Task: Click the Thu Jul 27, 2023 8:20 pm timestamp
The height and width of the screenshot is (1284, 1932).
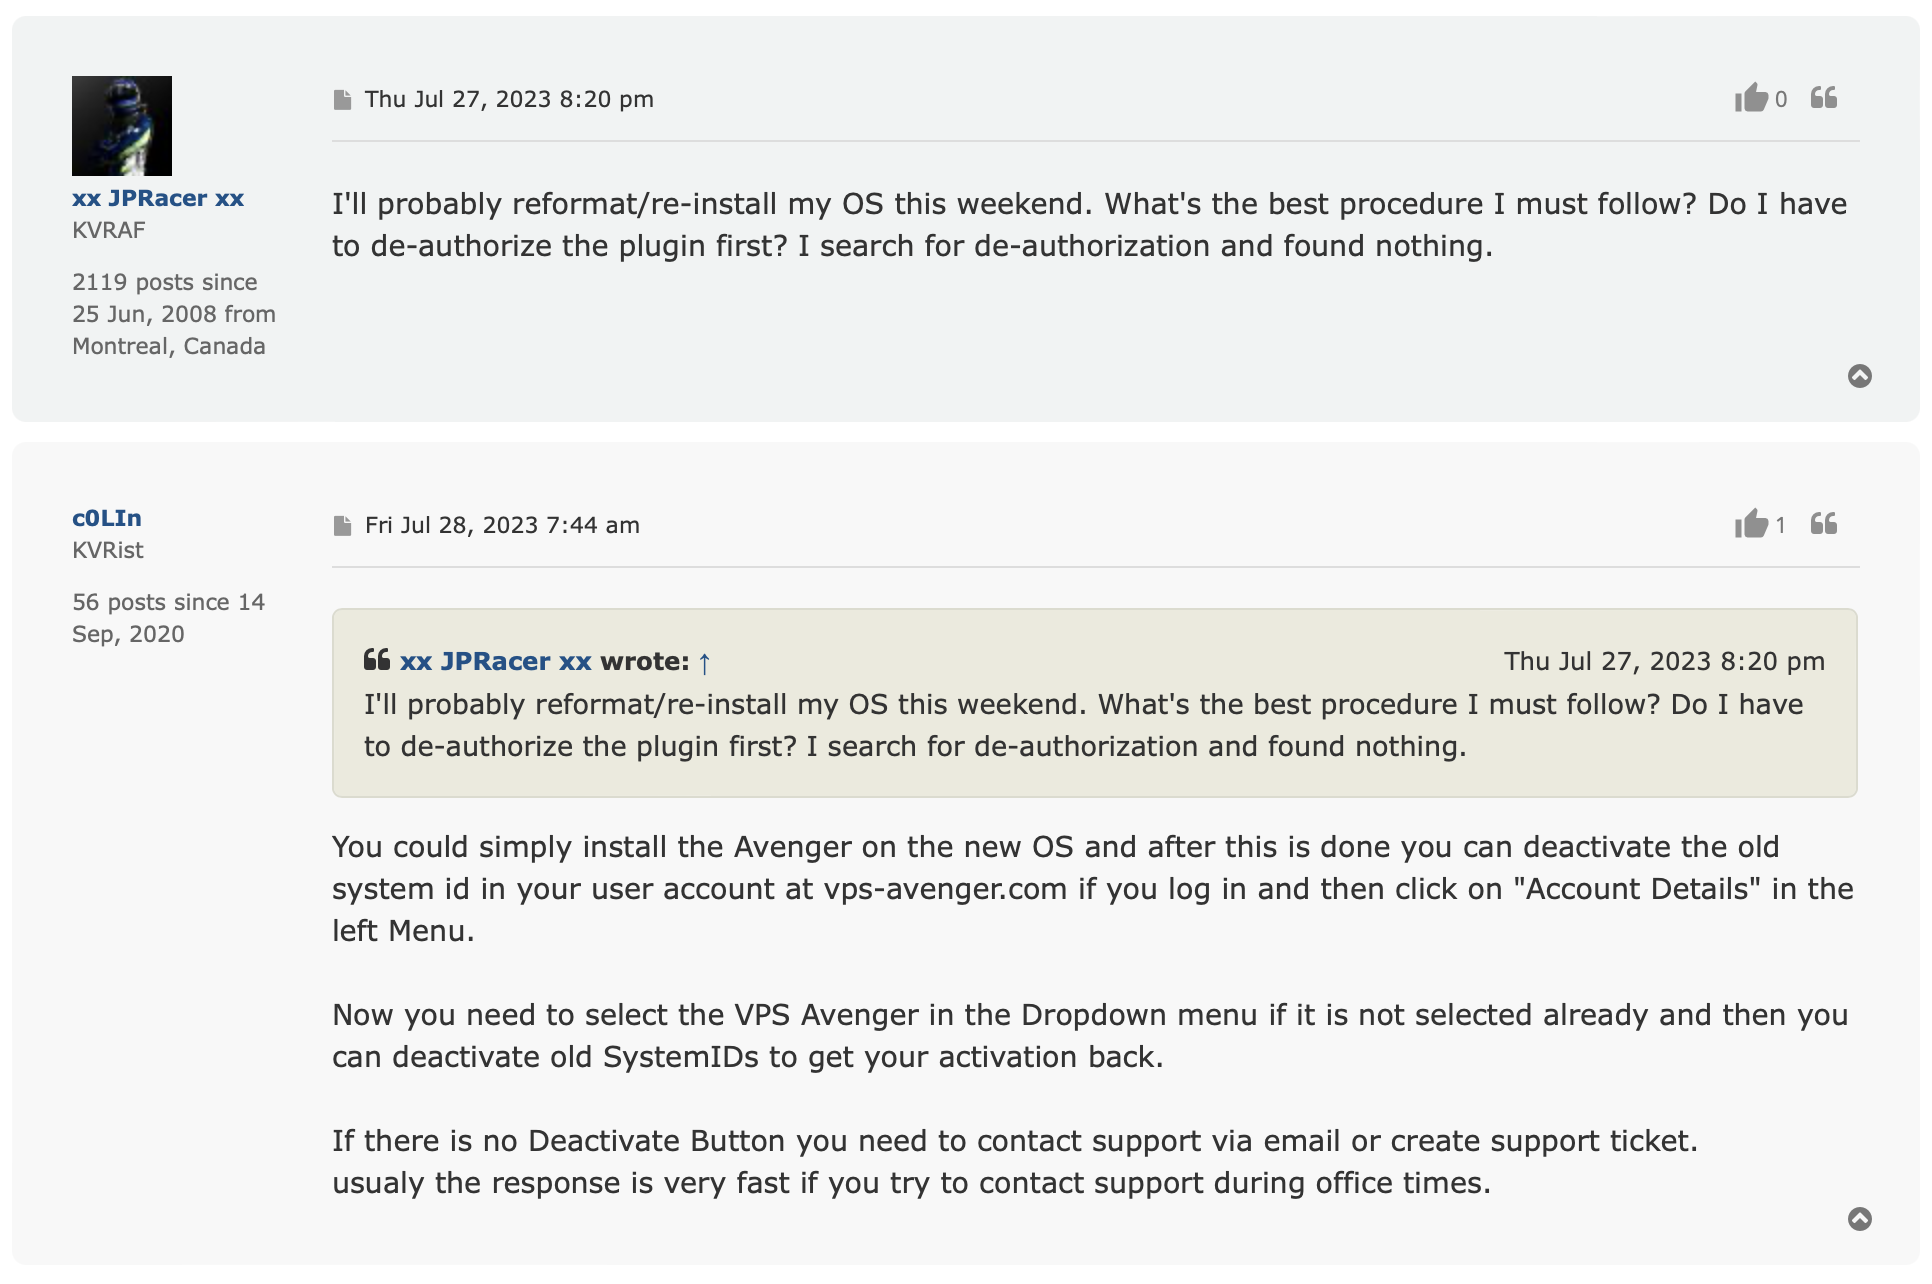Action: tap(509, 100)
